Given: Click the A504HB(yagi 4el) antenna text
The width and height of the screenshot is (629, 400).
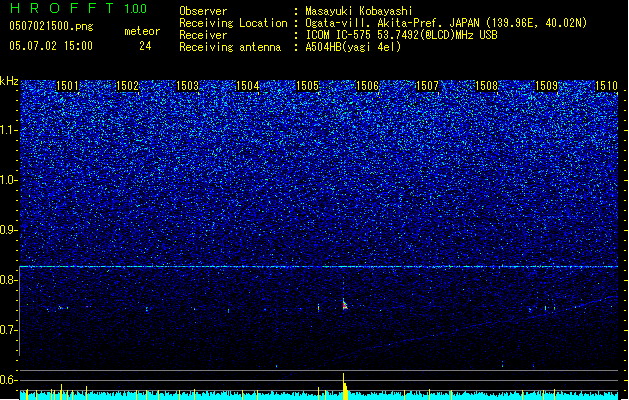Looking at the screenshot, I should pyautogui.click(x=353, y=47).
